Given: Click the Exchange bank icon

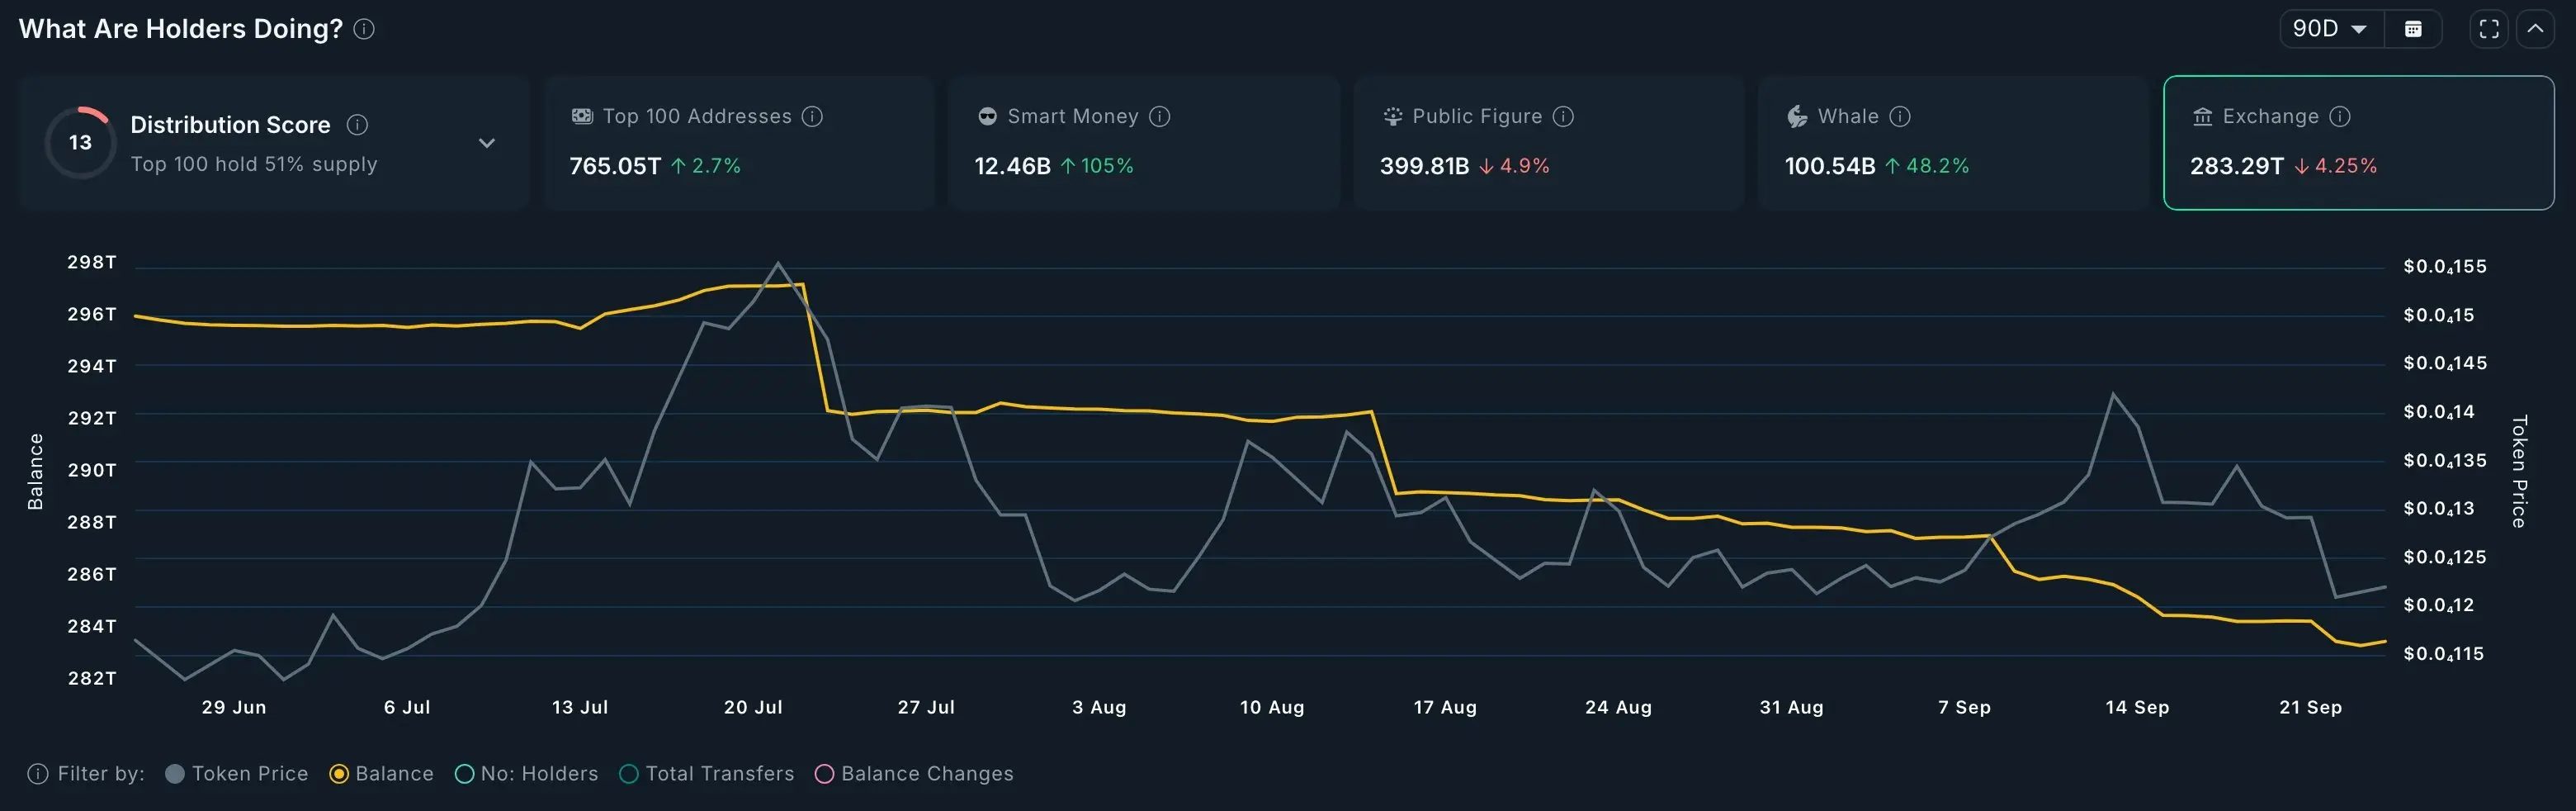Looking at the screenshot, I should click(2202, 116).
